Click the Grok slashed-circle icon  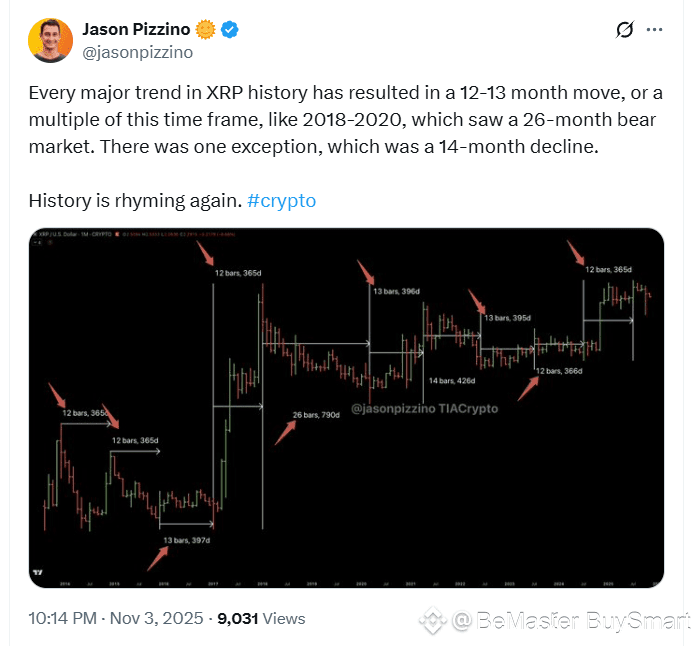click(625, 30)
